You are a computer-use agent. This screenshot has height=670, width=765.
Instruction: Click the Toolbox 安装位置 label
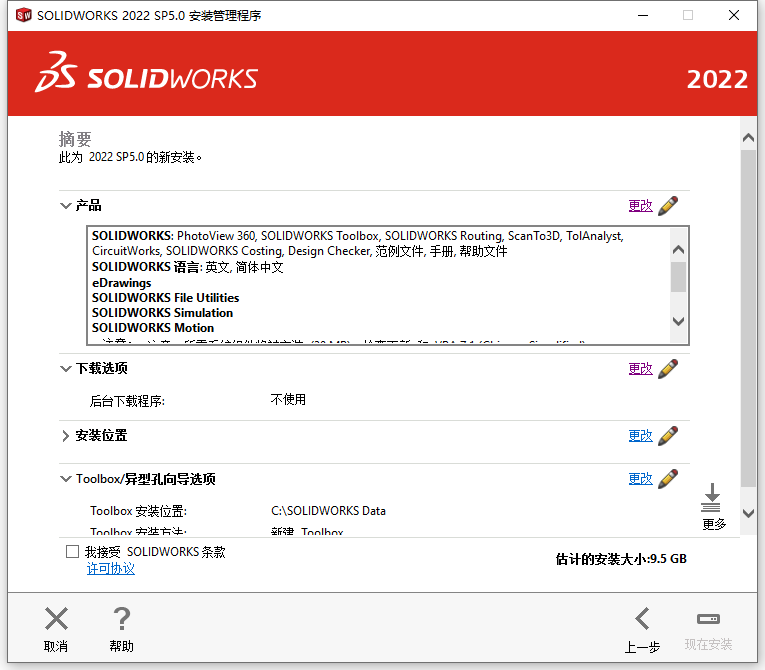(139, 511)
